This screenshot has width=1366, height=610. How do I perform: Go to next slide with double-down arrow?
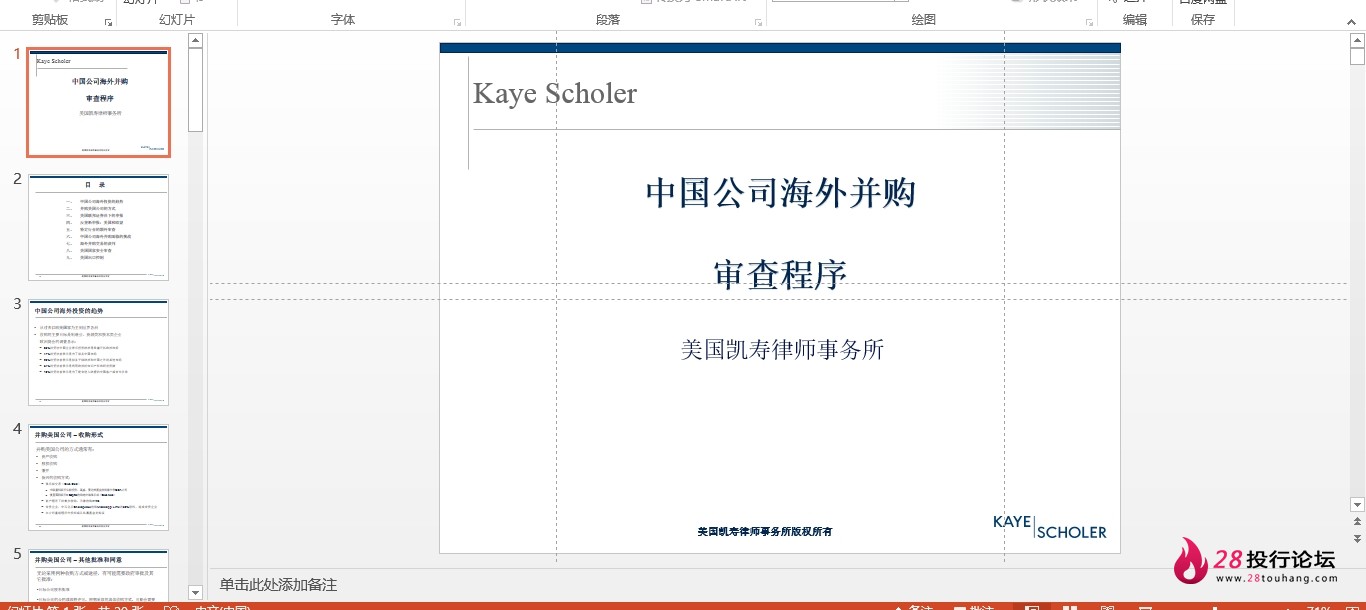1357,538
